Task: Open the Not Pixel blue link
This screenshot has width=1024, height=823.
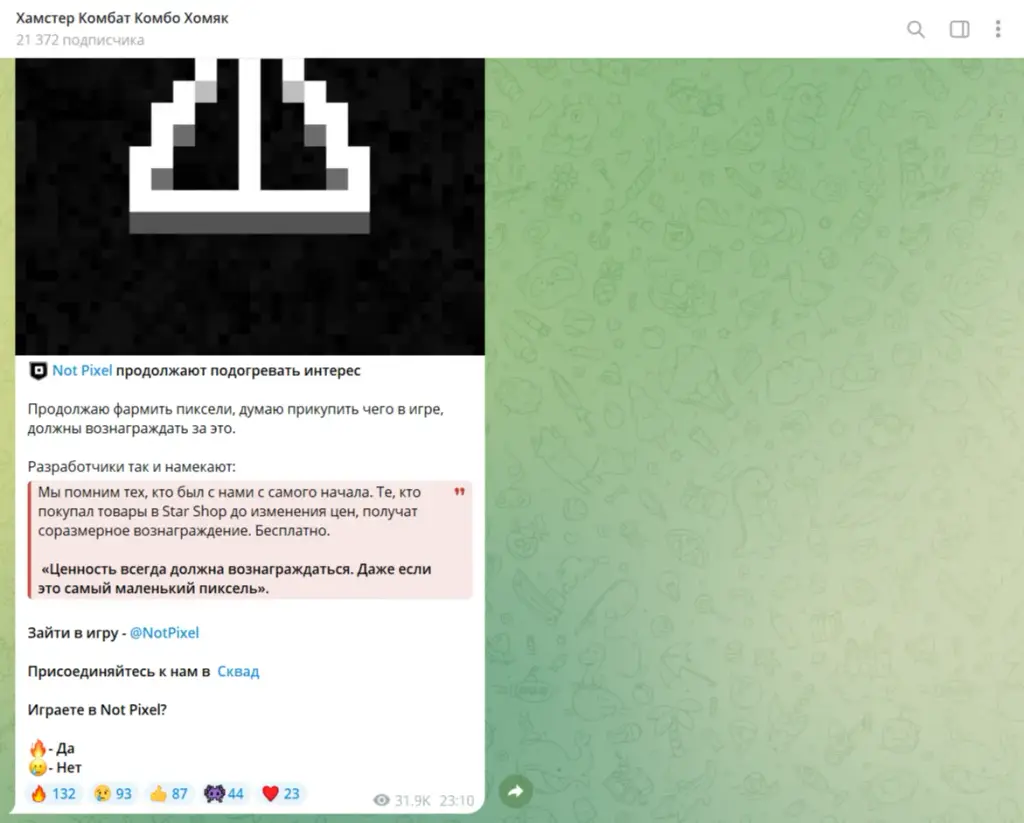Action: pos(82,371)
